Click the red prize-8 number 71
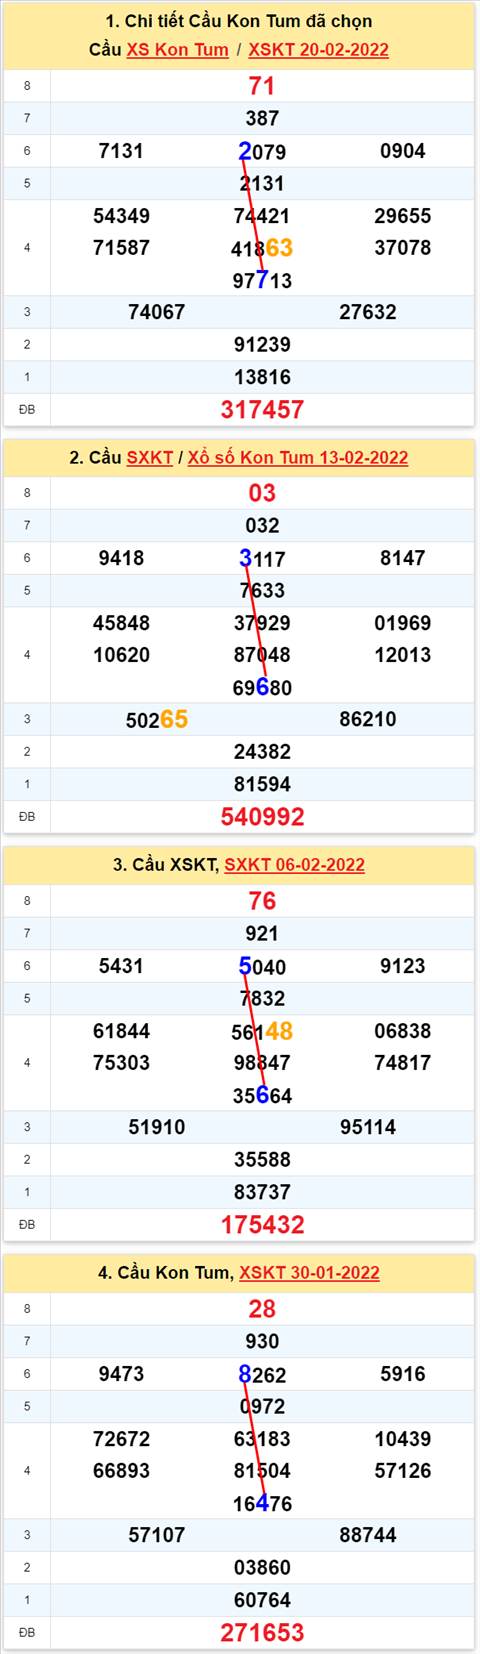Viewport: 480px width, 1654px height. coord(262,86)
